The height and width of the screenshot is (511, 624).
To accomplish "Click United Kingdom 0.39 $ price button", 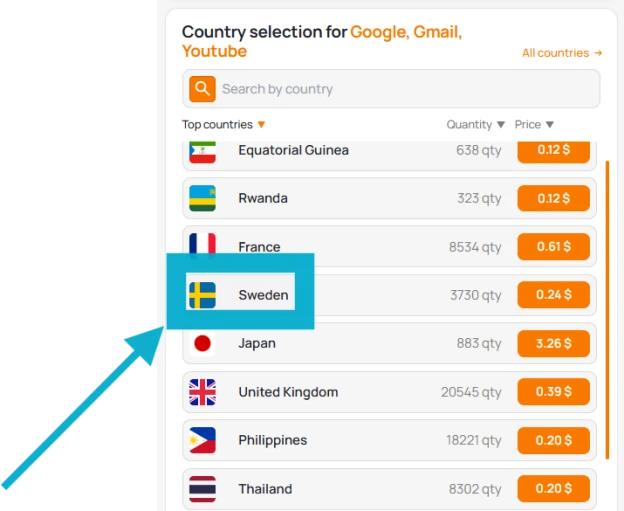I will pos(553,392).
